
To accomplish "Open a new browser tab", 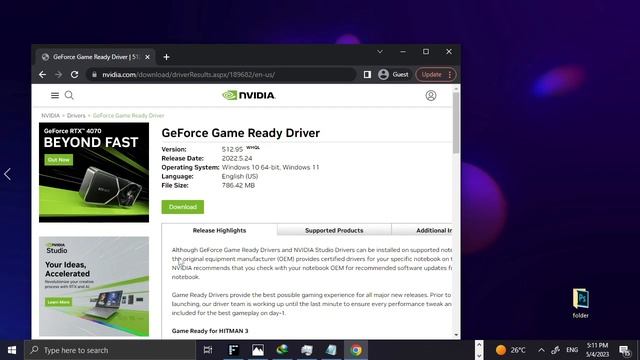I will coord(166,57).
